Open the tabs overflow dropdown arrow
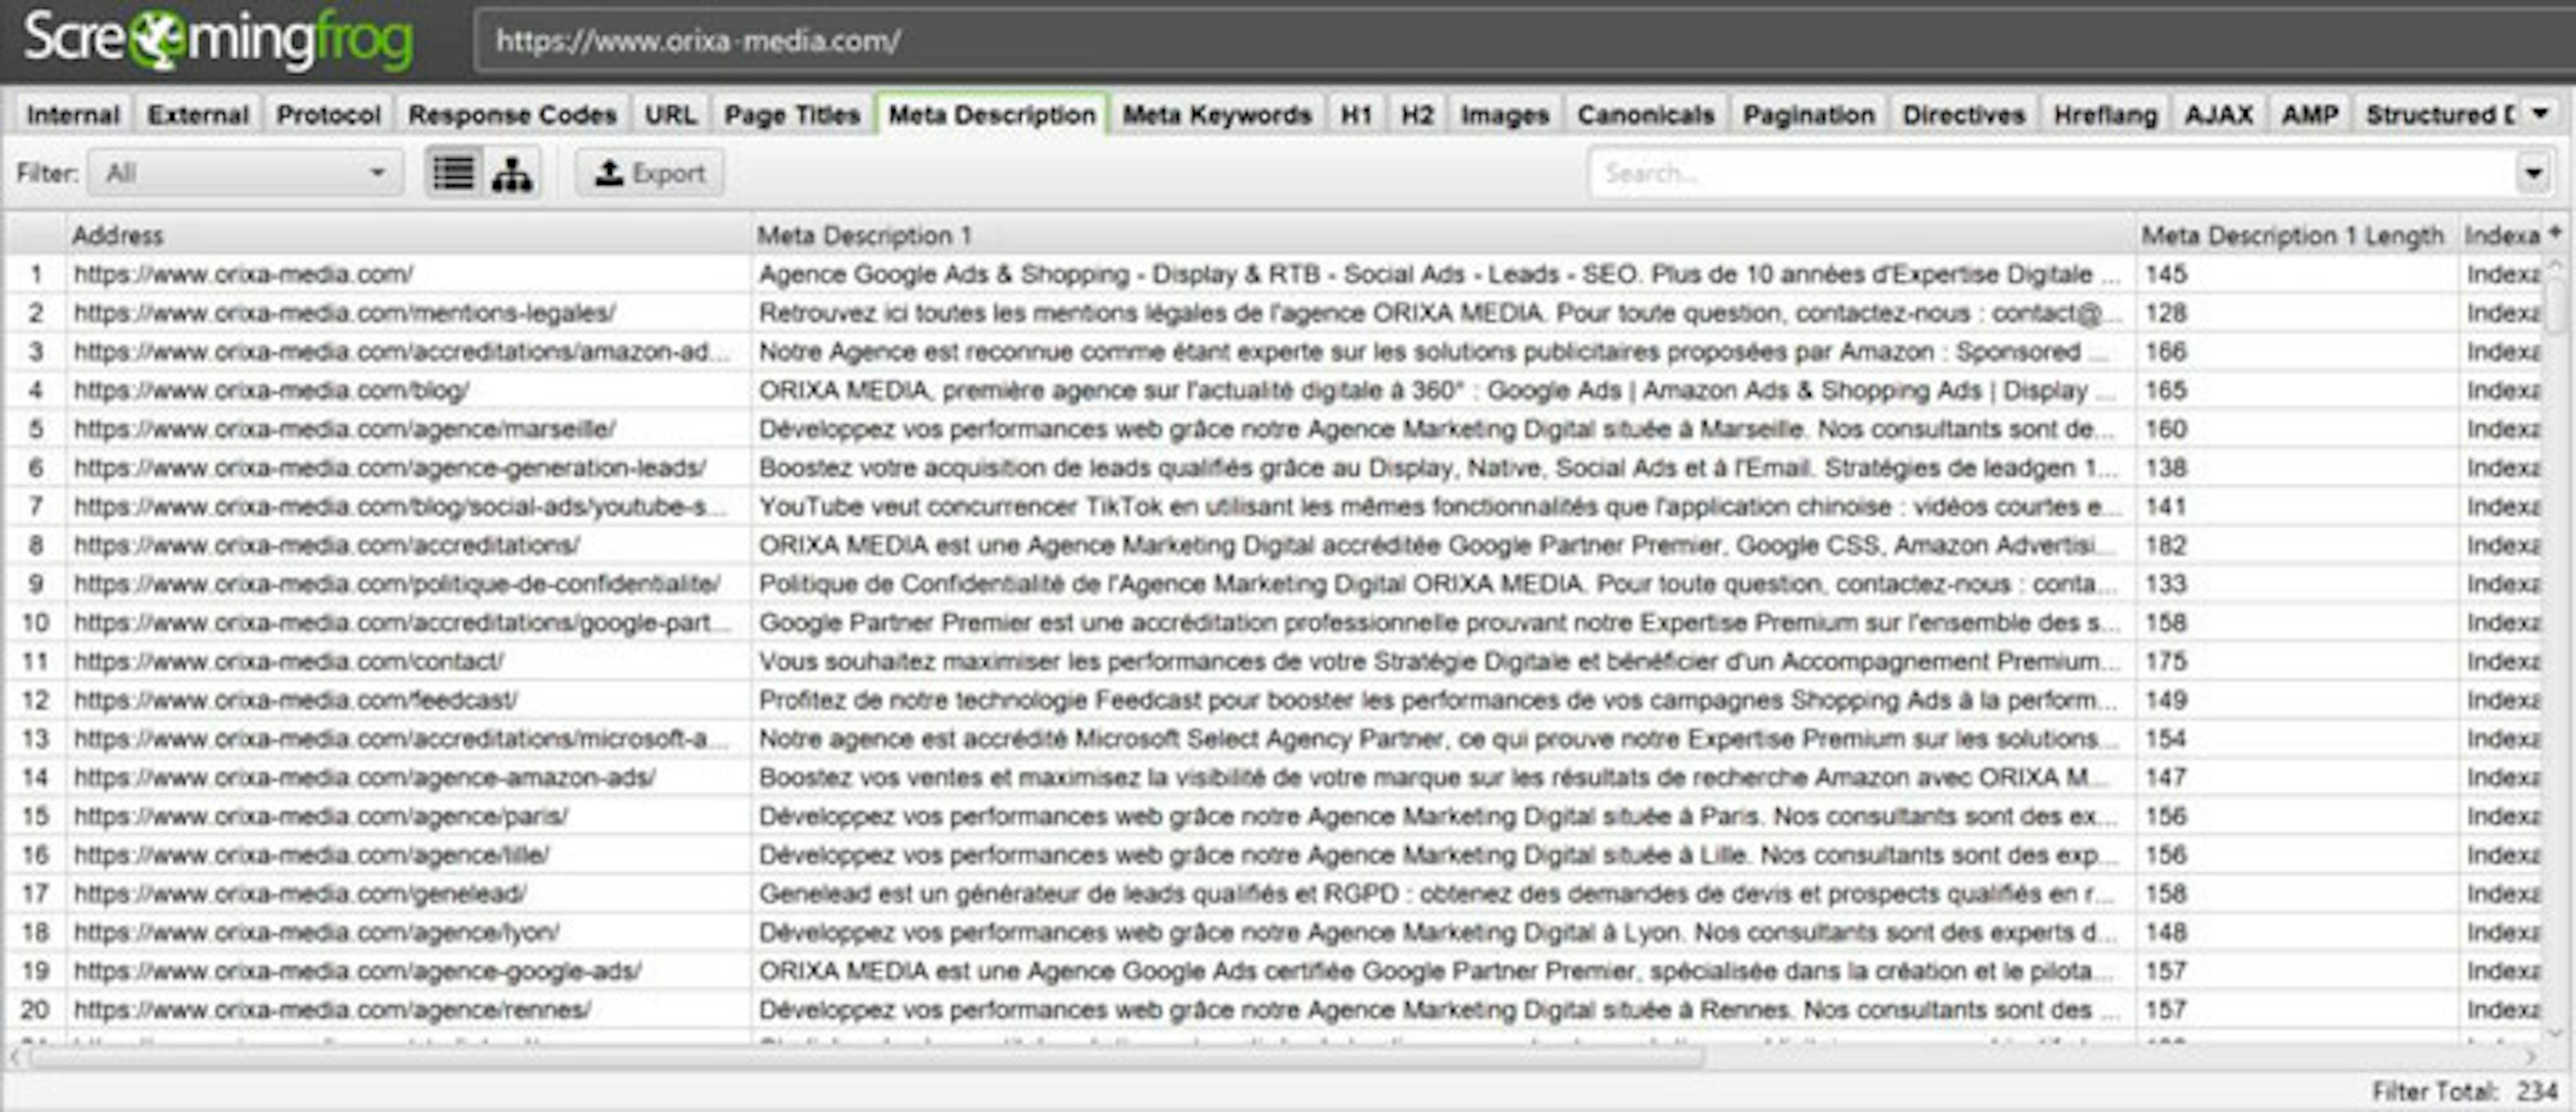The height and width of the screenshot is (1112, 2576). coord(2540,114)
